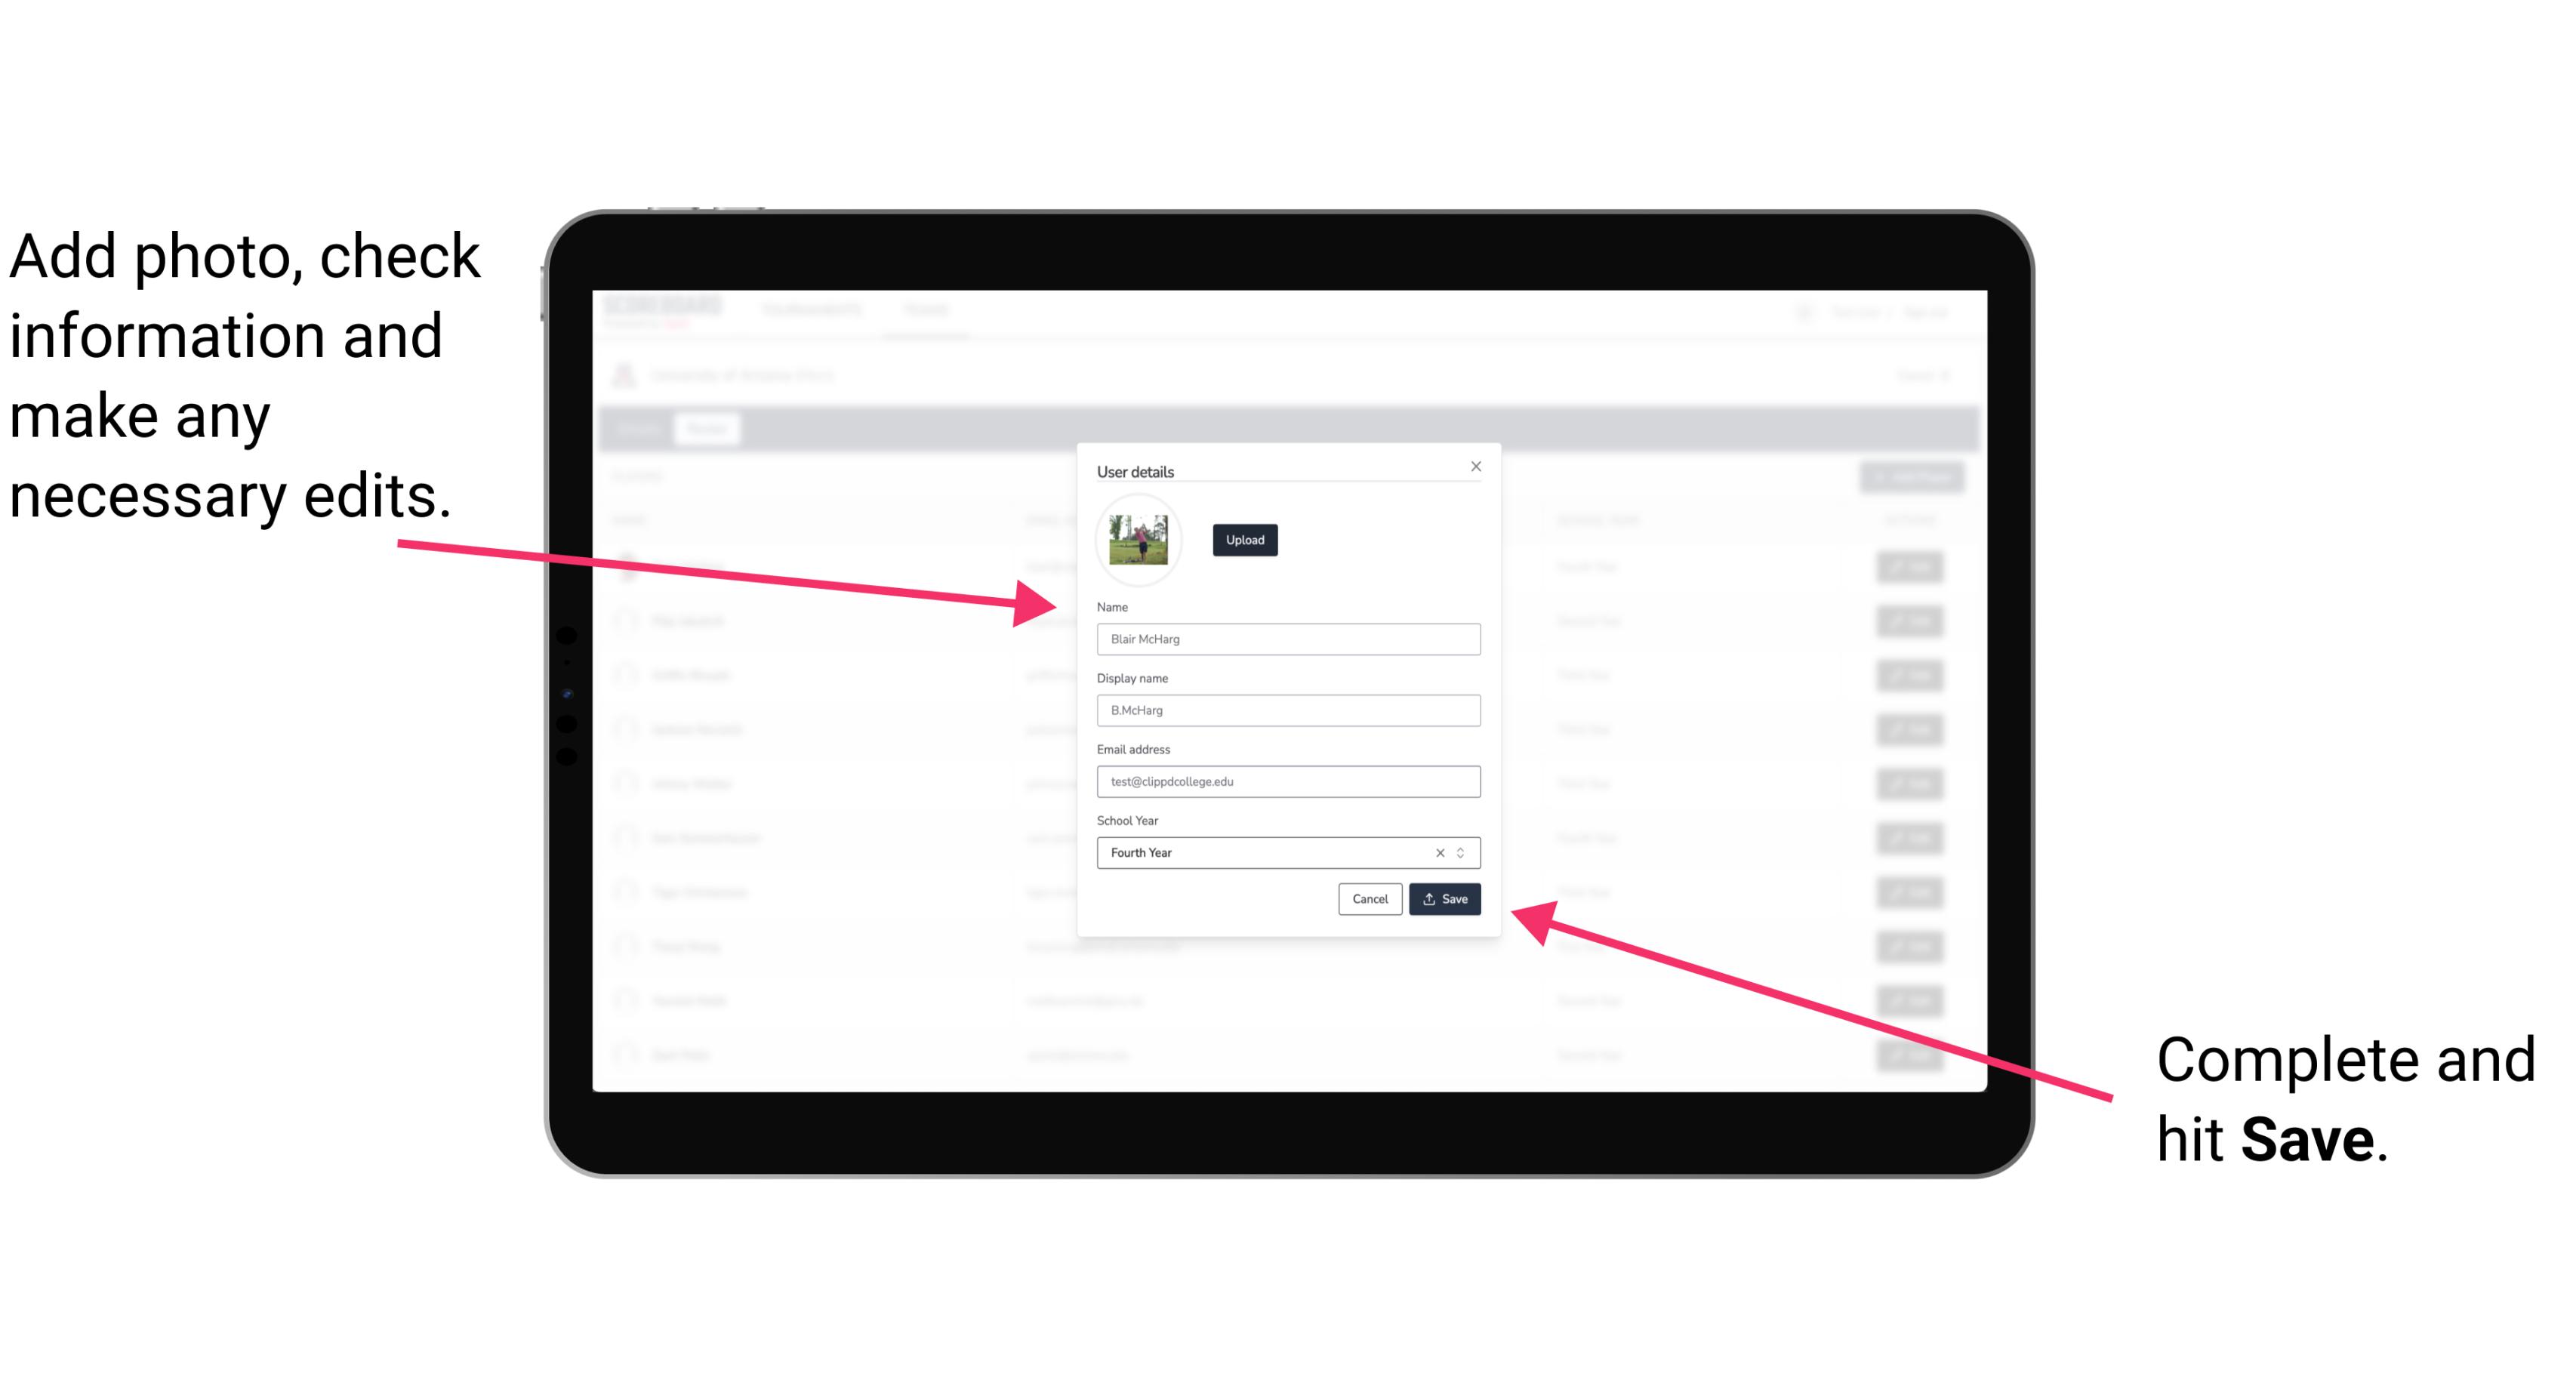Screen dimensions: 2576x1386
Task: Expand the School Year selector
Action: (1466, 852)
